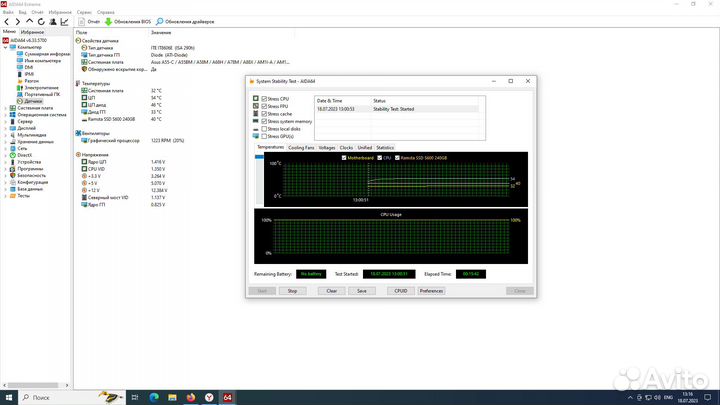Open the Вид menu
Viewport: 720px width, 405px height.
click(22, 12)
